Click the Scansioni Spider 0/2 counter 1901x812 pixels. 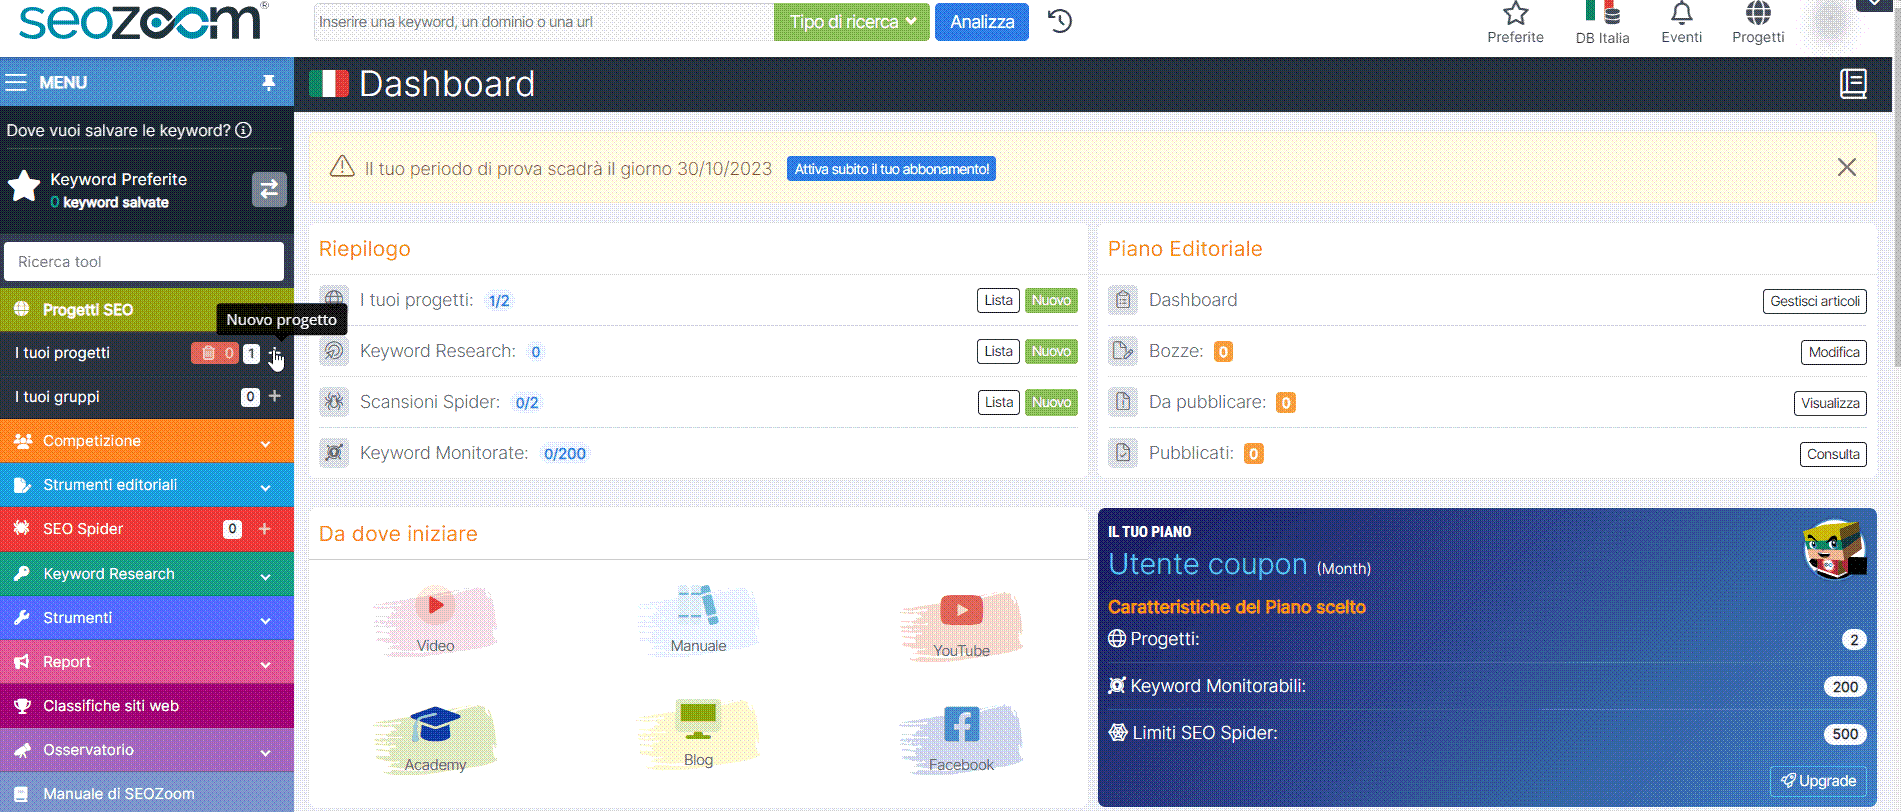(x=526, y=403)
